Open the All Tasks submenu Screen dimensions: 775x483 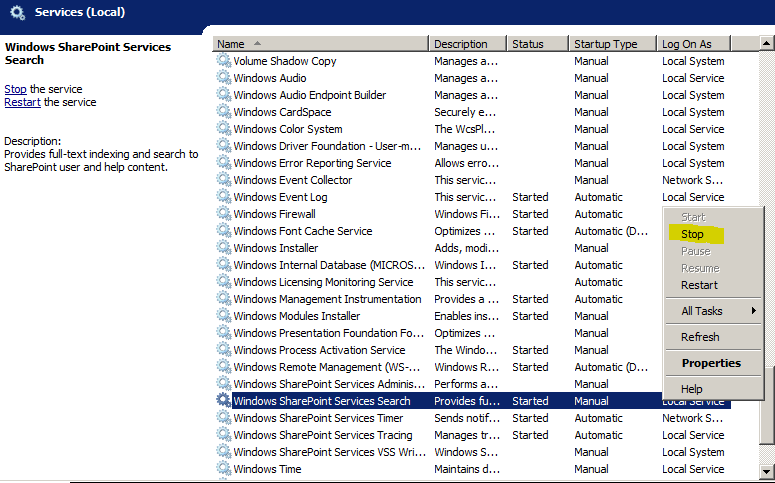coord(712,311)
